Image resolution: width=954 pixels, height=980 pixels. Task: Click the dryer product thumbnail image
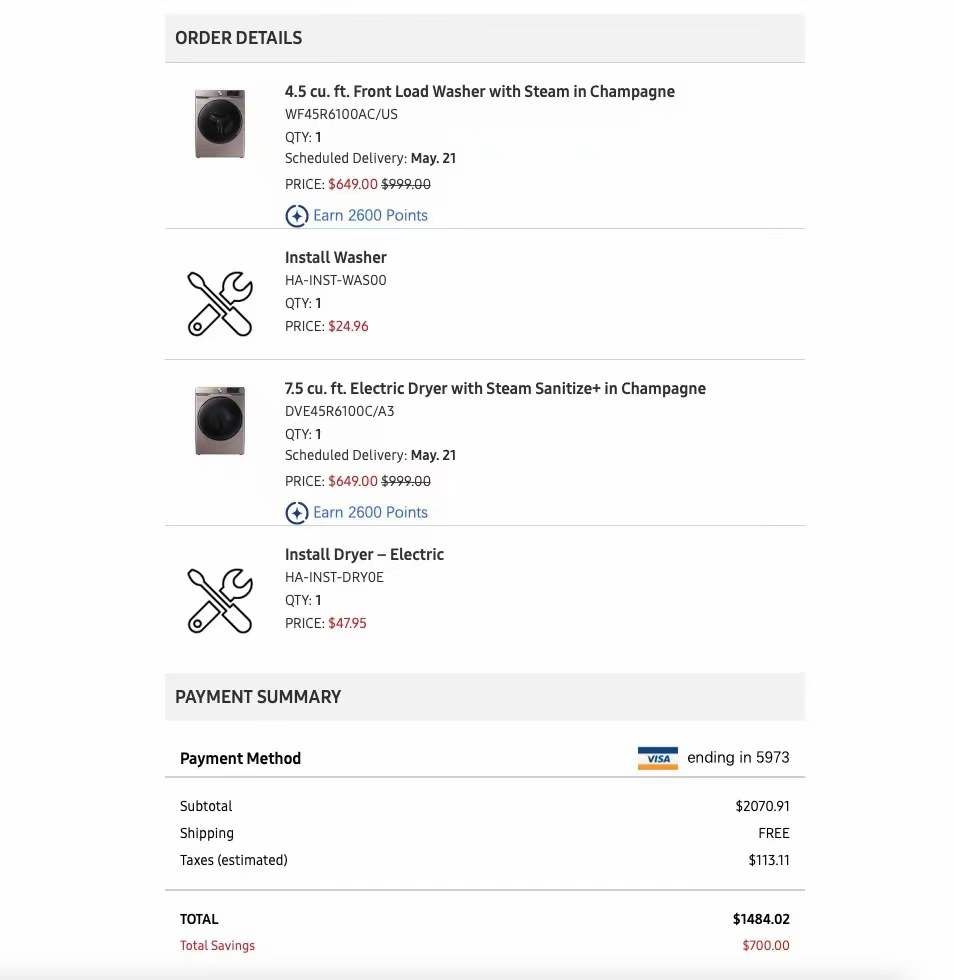click(x=220, y=421)
